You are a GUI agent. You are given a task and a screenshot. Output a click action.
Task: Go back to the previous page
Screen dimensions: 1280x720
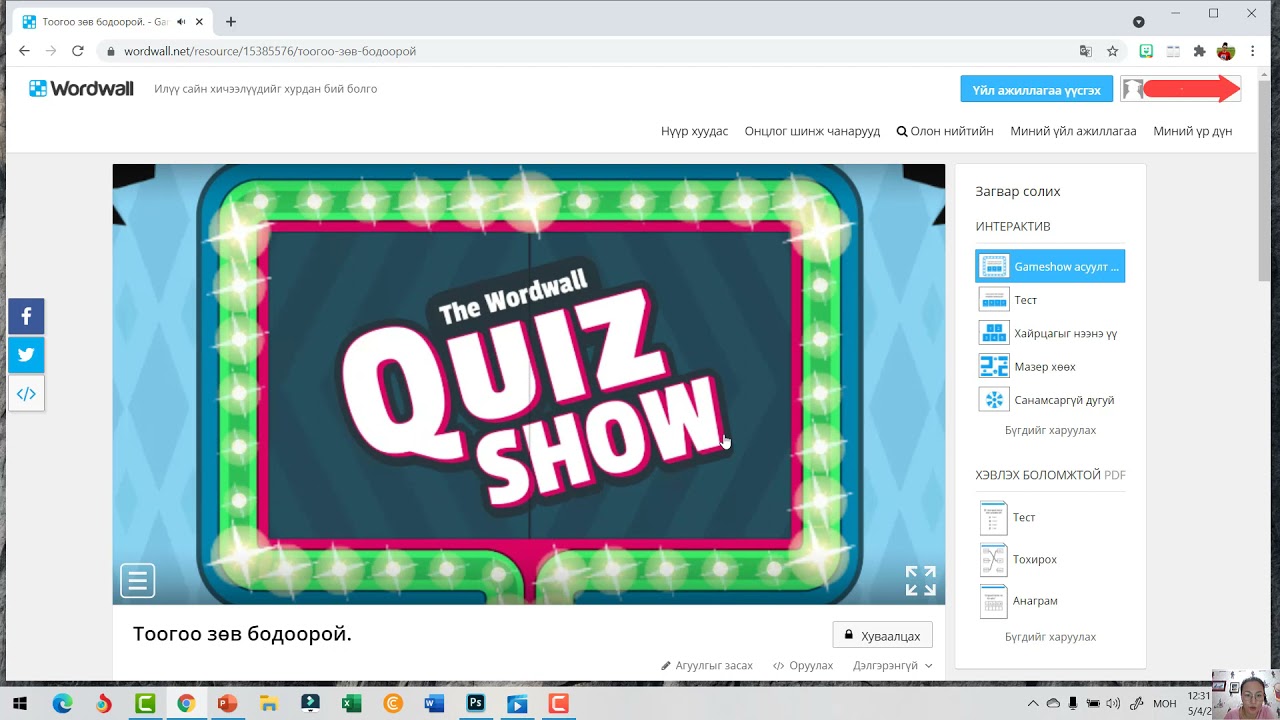24,51
